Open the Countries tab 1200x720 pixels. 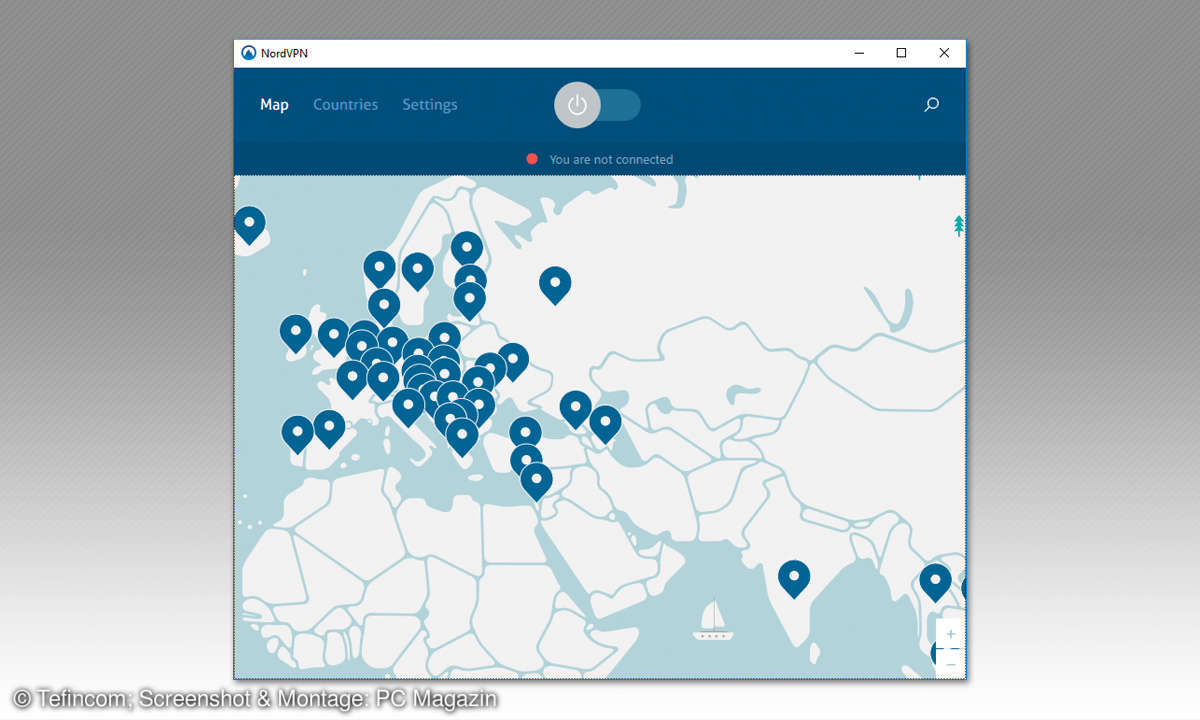pyautogui.click(x=345, y=104)
